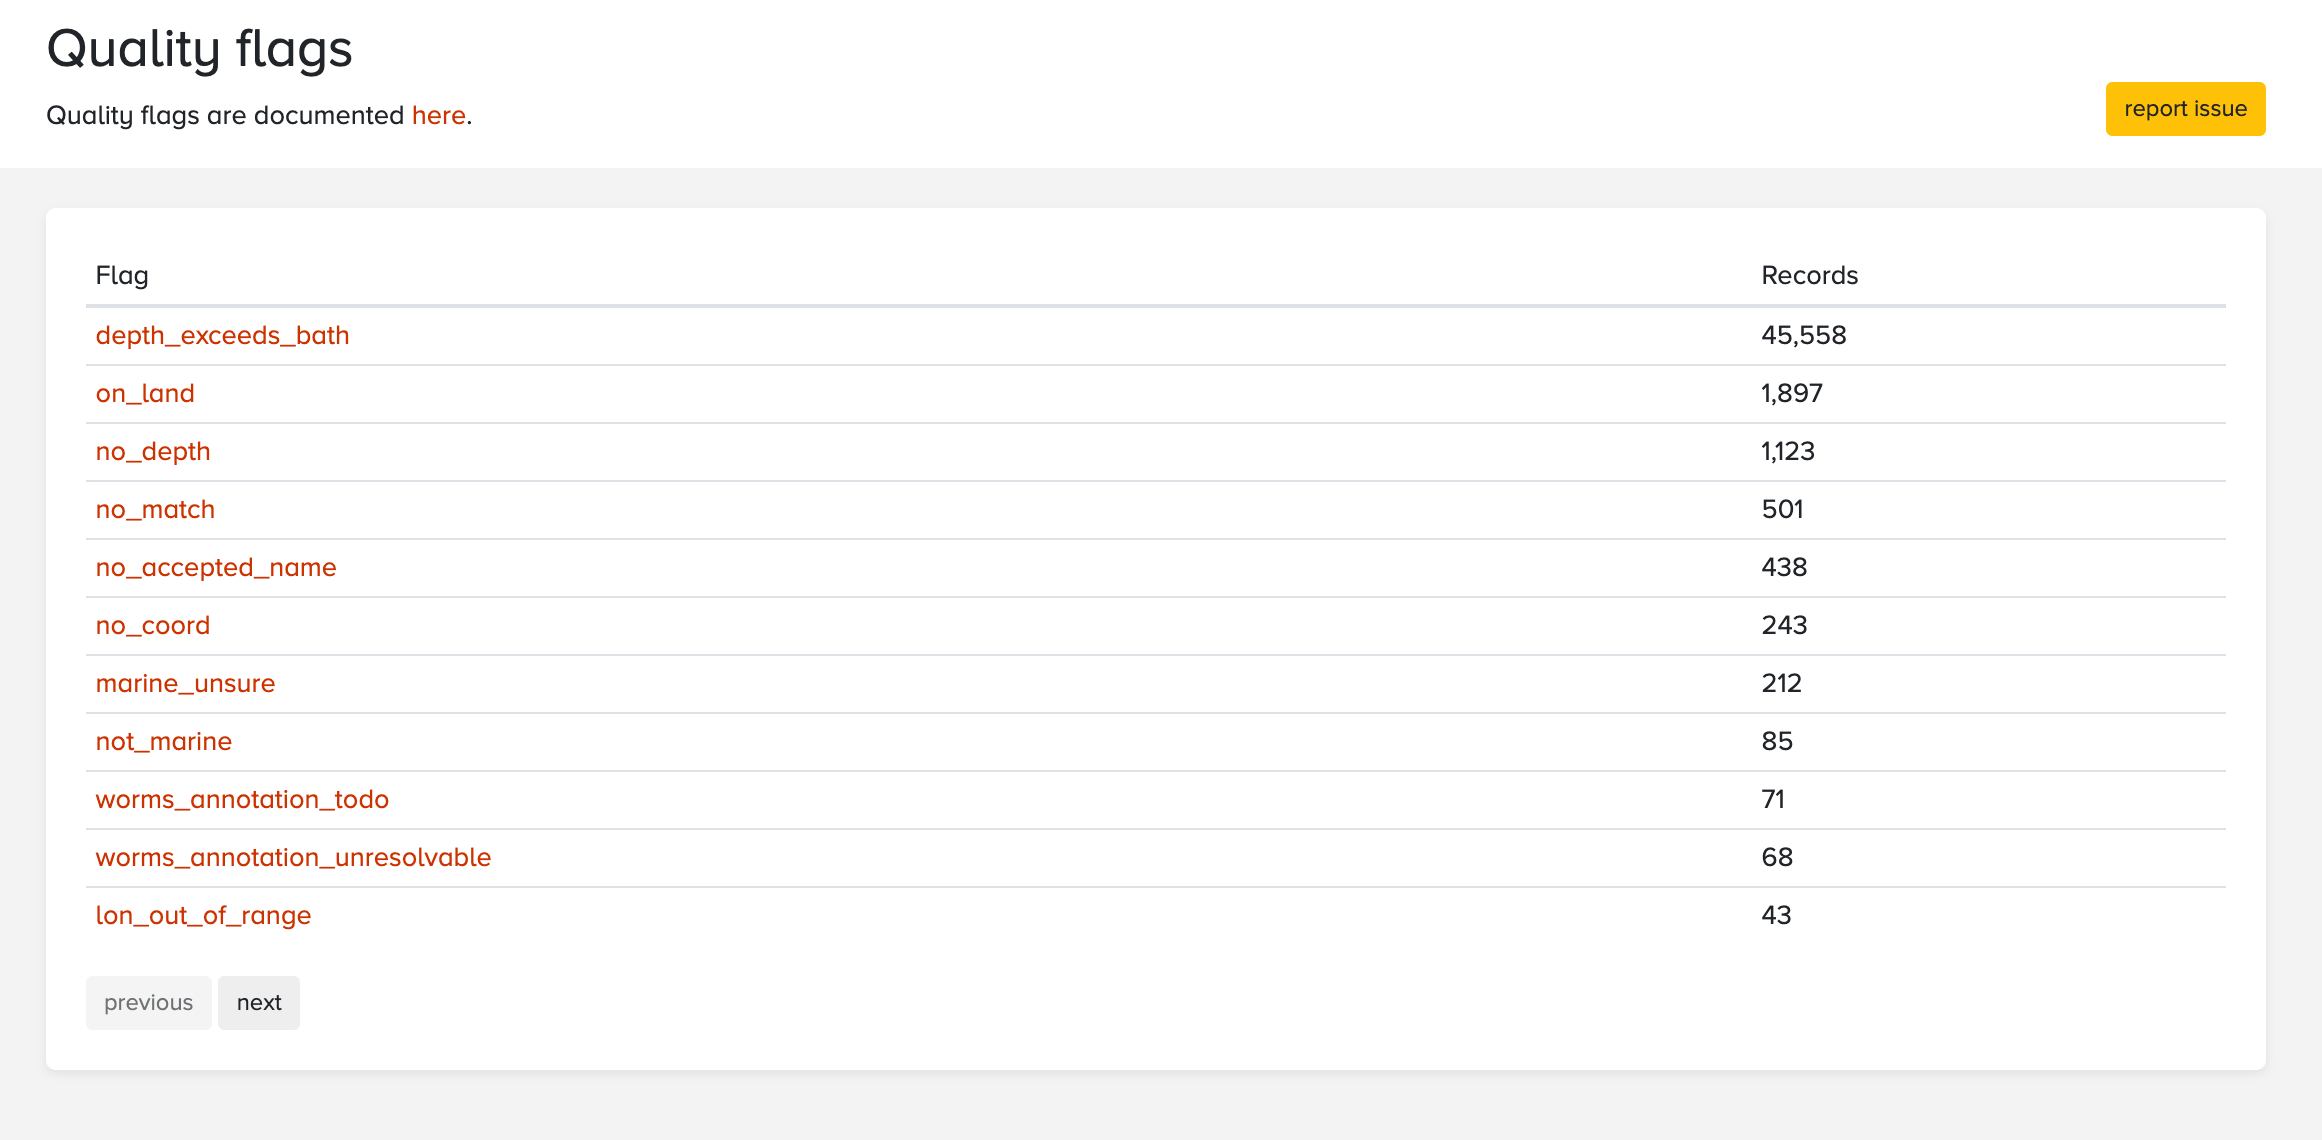Open the 'here' documentation link

click(x=438, y=115)
